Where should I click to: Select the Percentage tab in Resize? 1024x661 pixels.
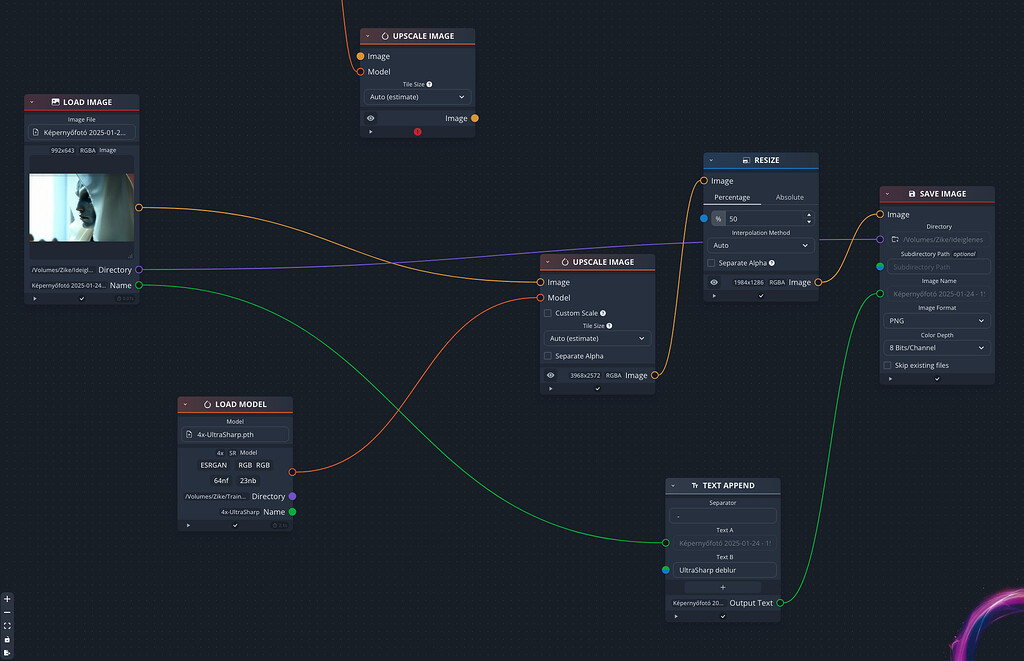[732, 197]
